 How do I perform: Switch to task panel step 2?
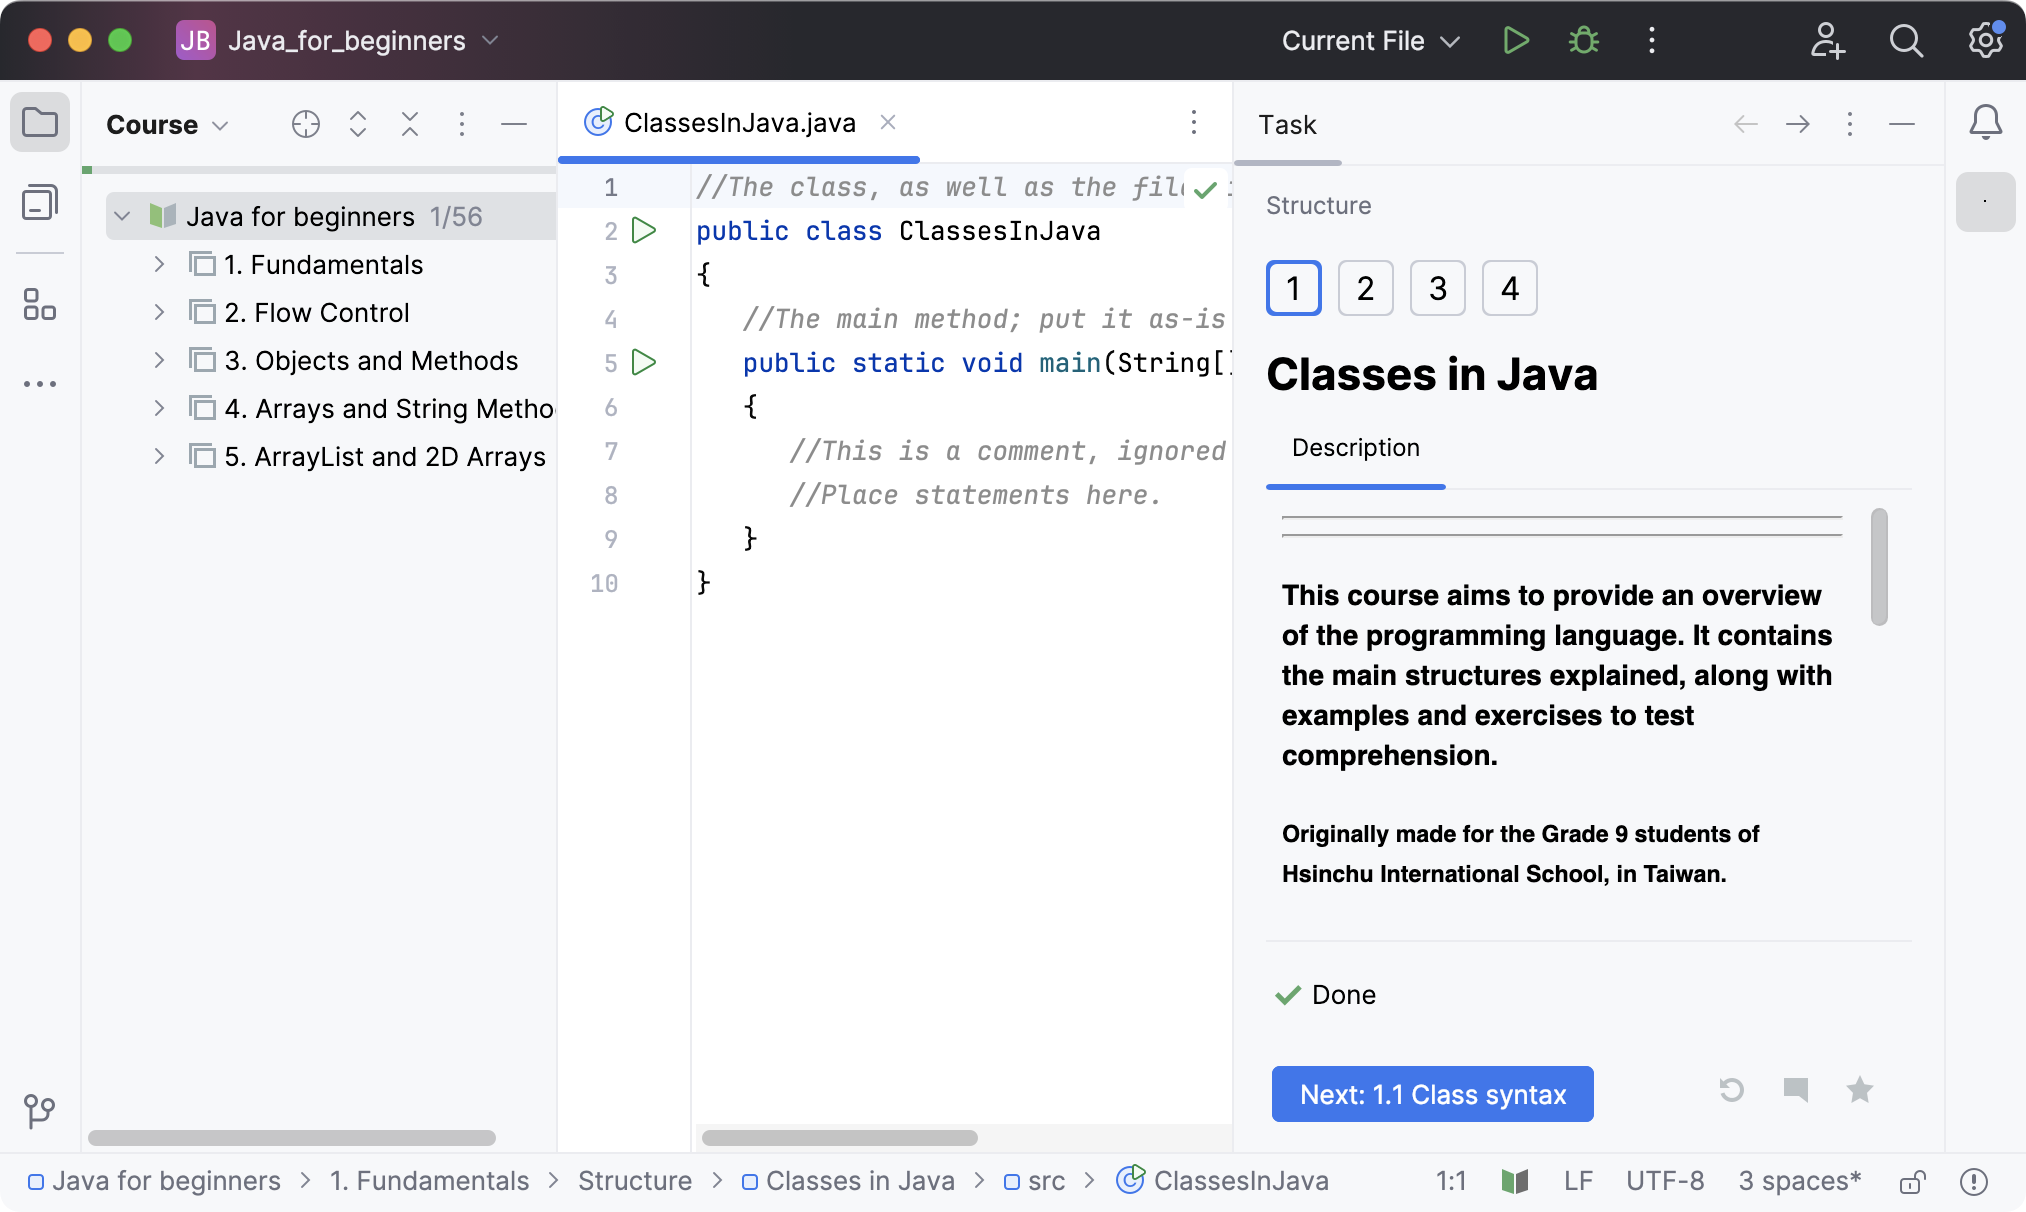pyautogui.click(x=1365, y=287)
